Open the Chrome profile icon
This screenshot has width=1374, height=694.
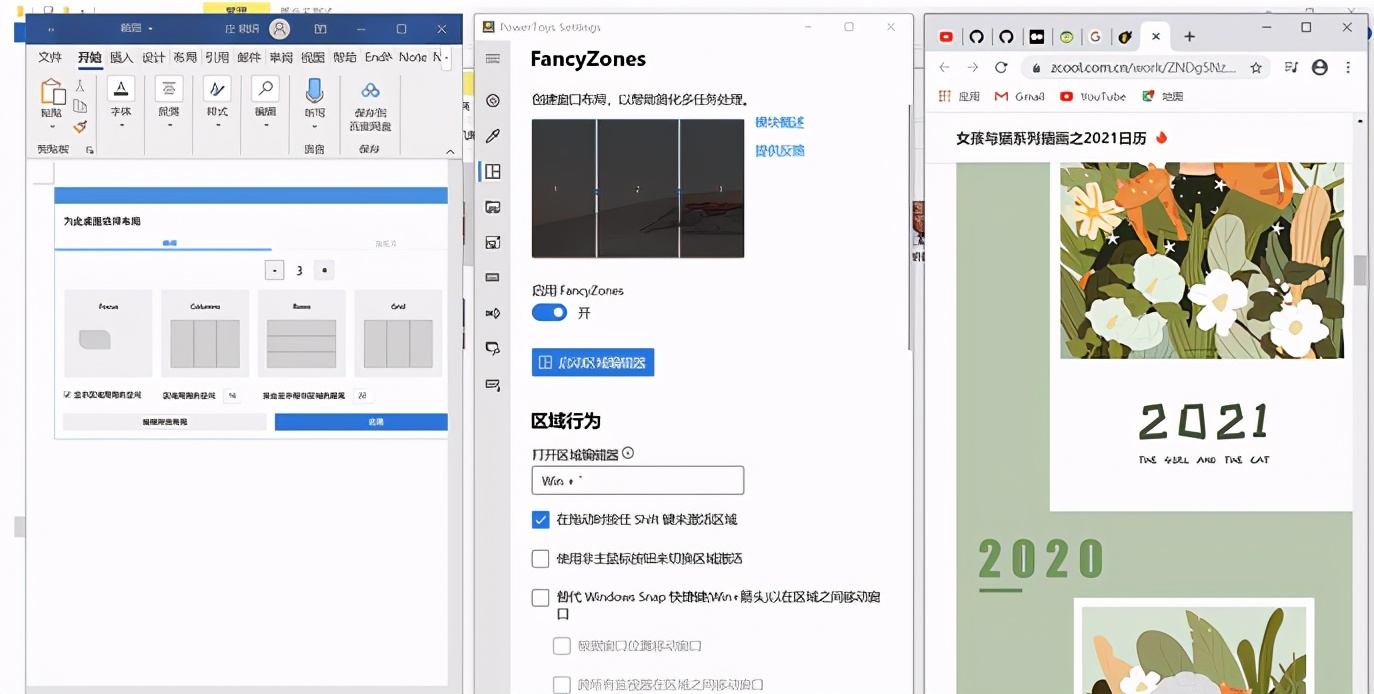(x=1320, y=67)
